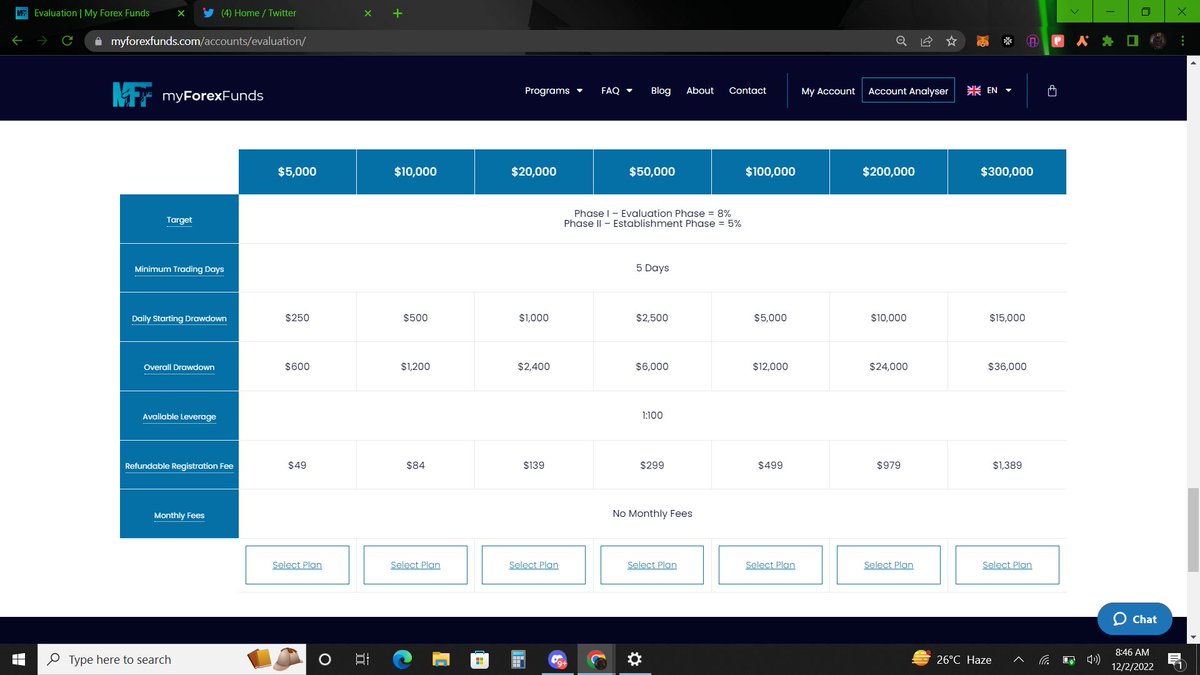Click the myForexFunds logo
Image resolution: width=1200 pixels, height=675 pixels.
click(x=188, y=95)
